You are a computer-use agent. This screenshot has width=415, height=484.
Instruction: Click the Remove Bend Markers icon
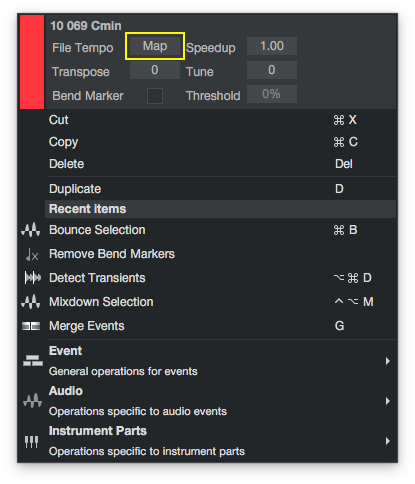pos(32,255)
